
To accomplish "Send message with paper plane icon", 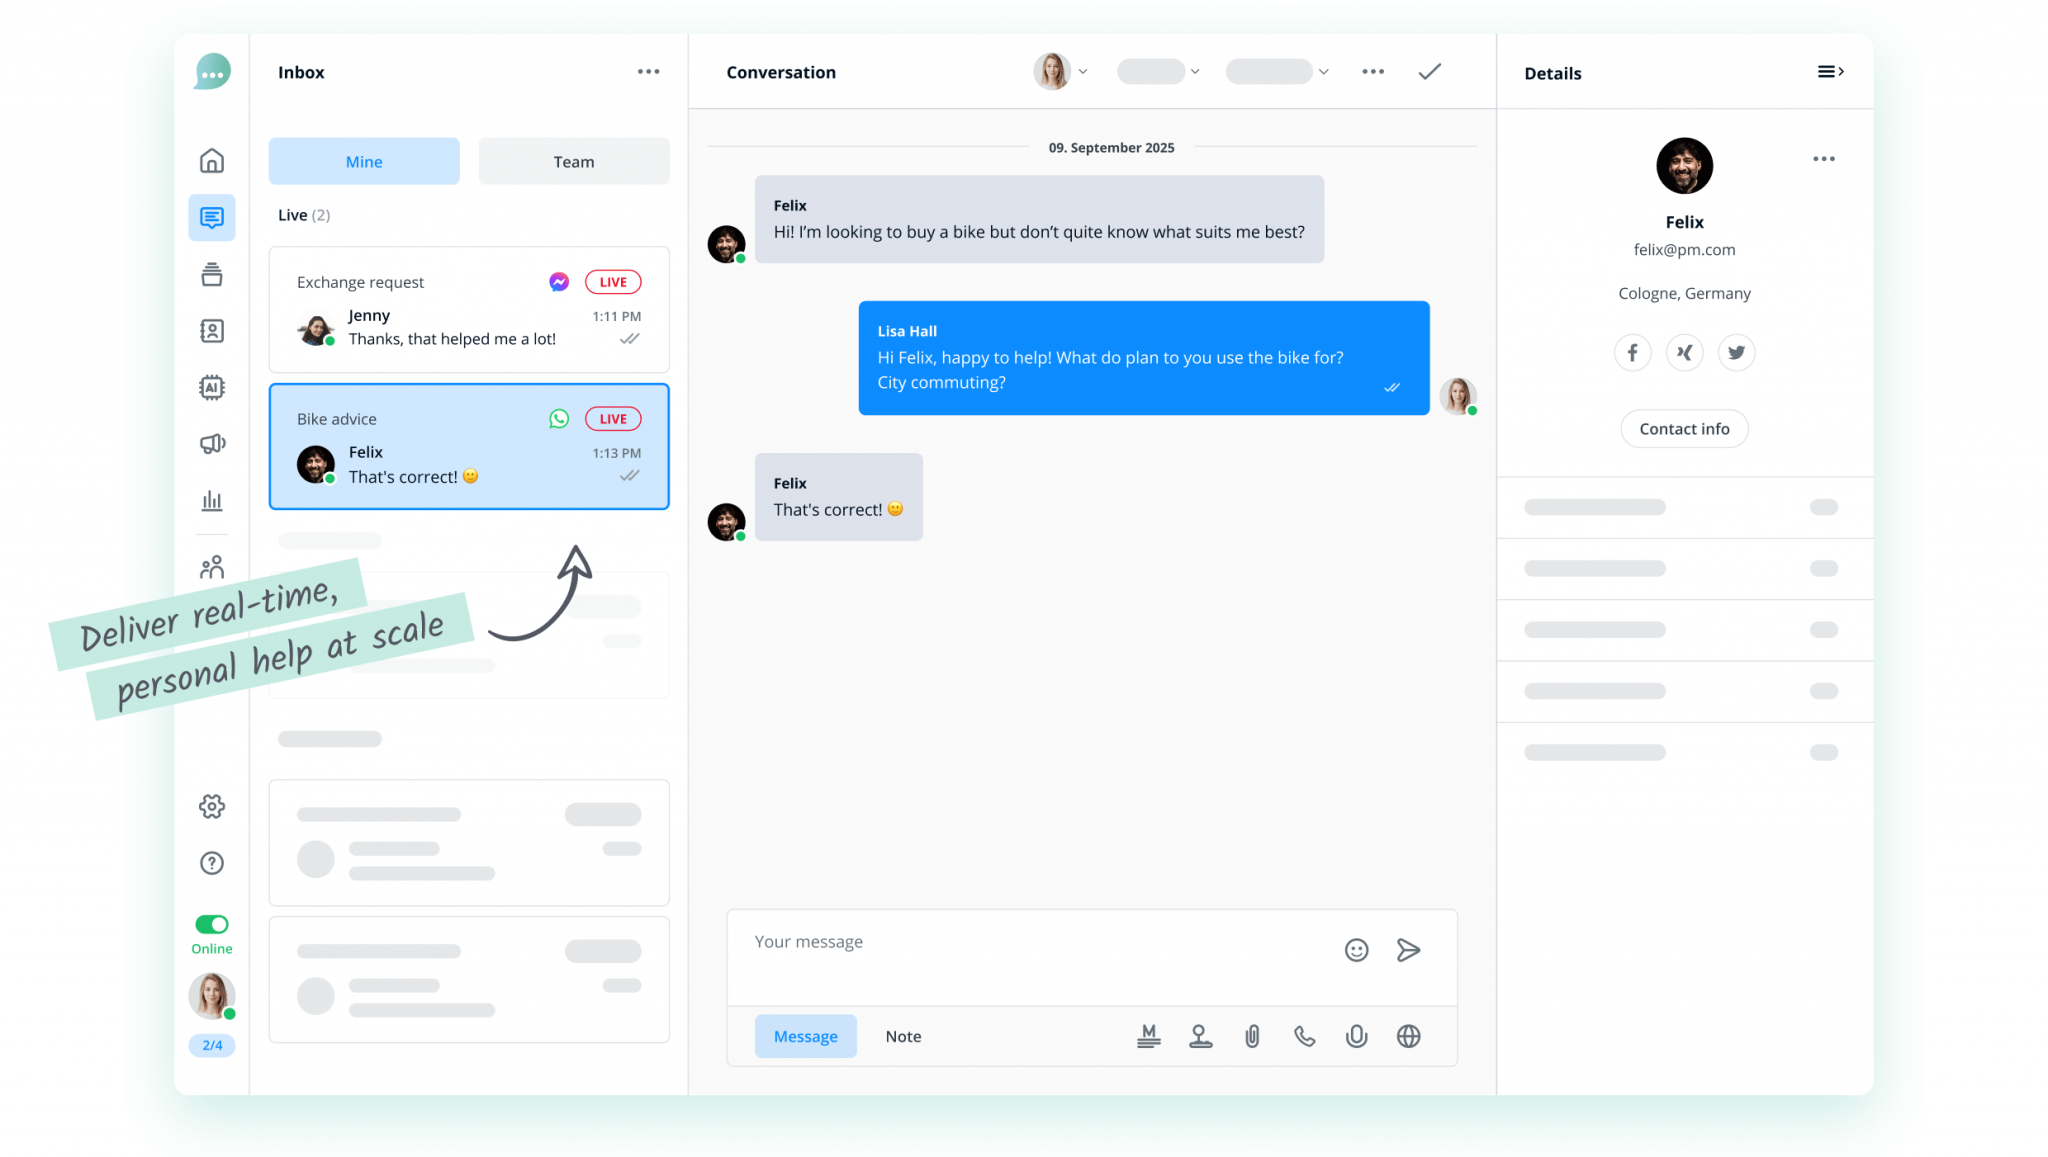I will (x=1408, y=950).
